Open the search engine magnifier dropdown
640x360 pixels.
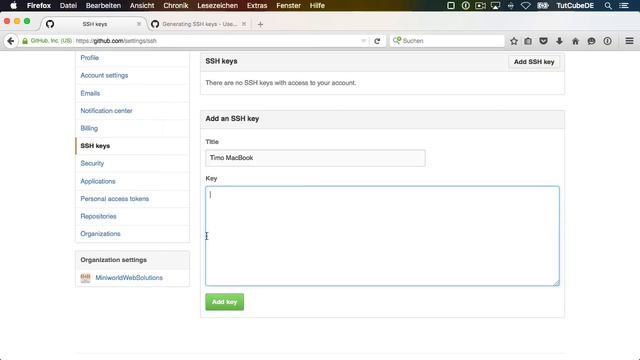(396, 40)
